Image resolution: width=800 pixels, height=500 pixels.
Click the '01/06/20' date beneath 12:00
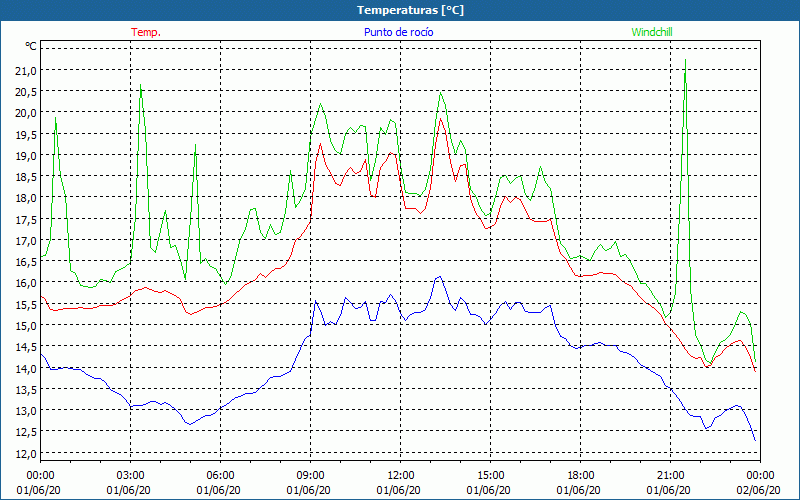(398, 490)
